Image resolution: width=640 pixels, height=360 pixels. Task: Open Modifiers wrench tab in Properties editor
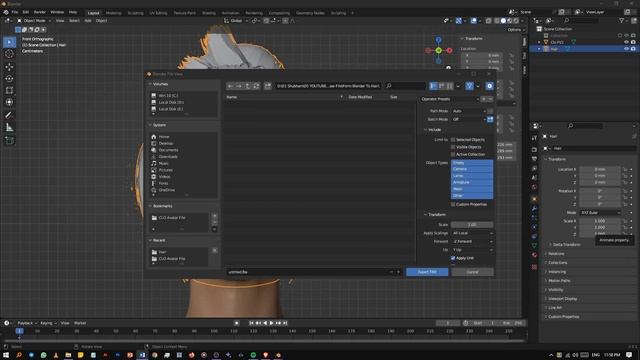point(534,209)
